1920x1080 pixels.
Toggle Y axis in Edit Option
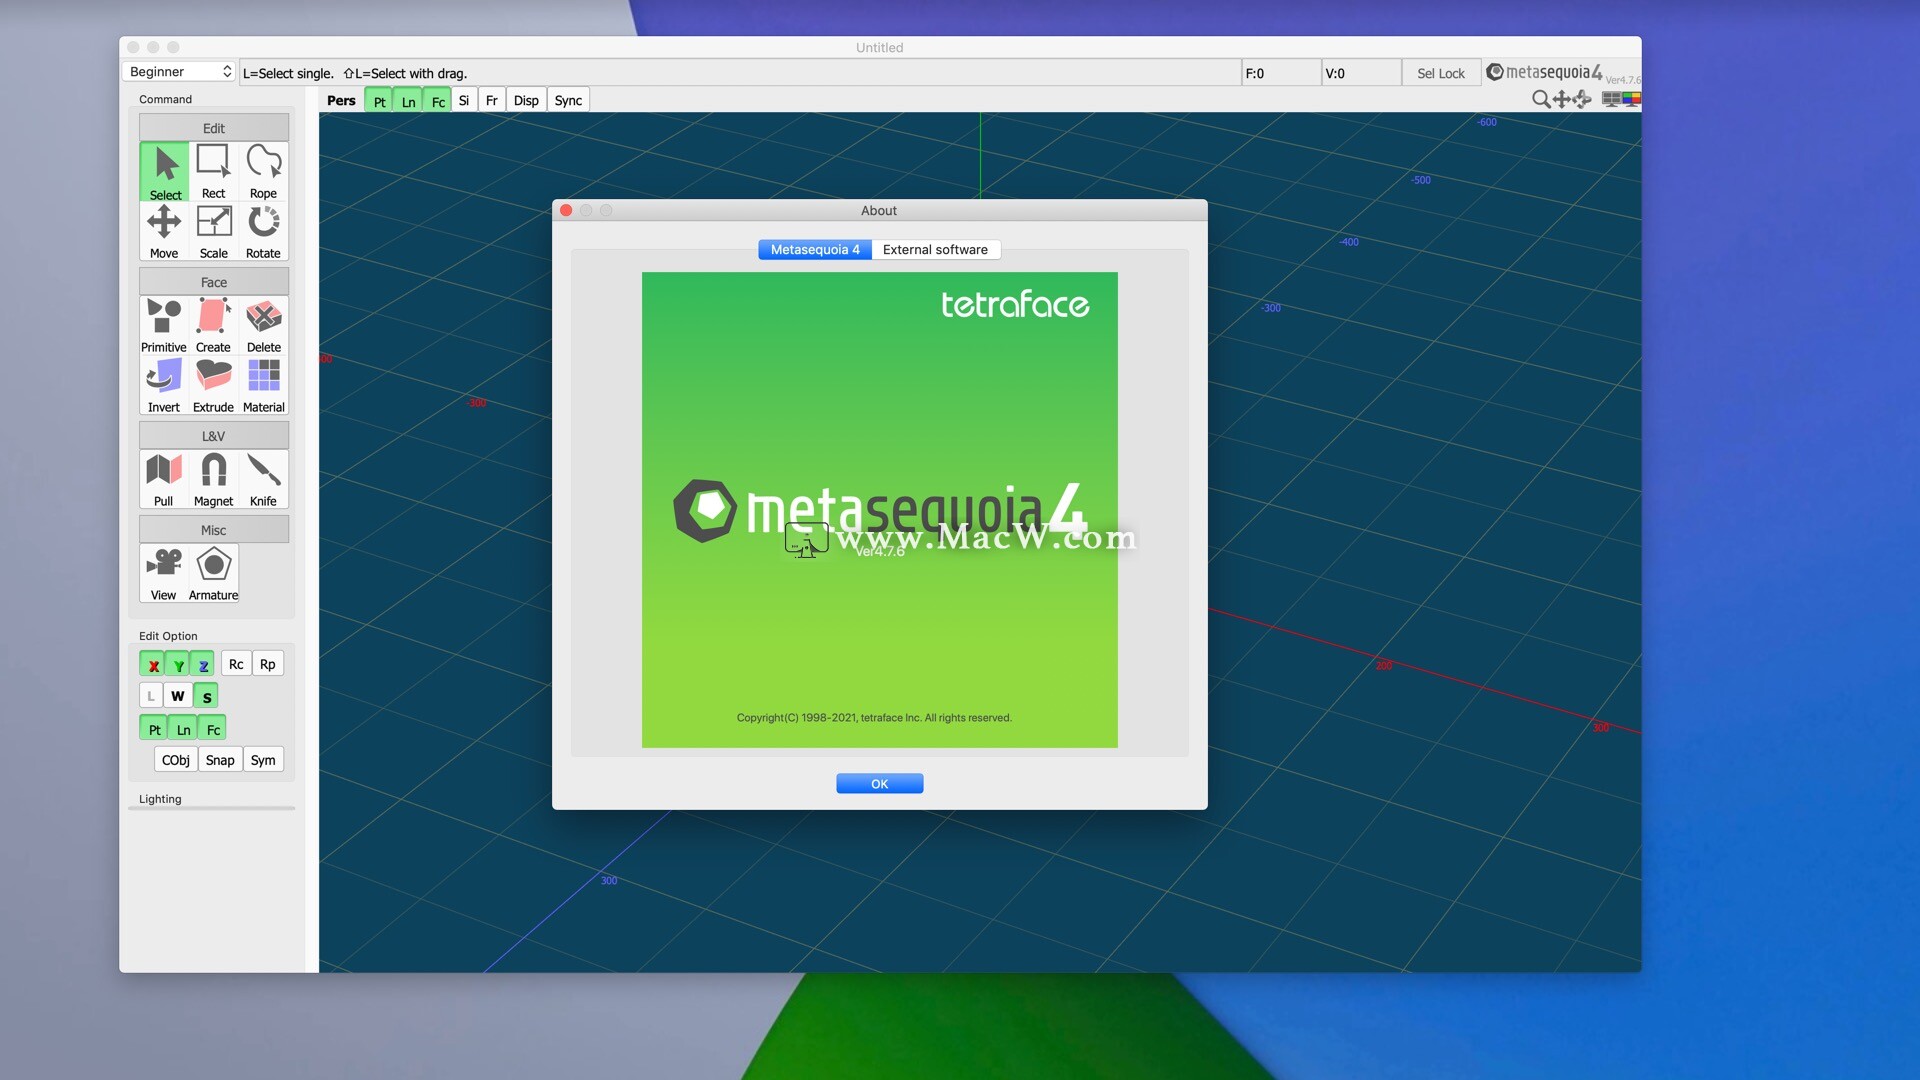click(178, 664)
